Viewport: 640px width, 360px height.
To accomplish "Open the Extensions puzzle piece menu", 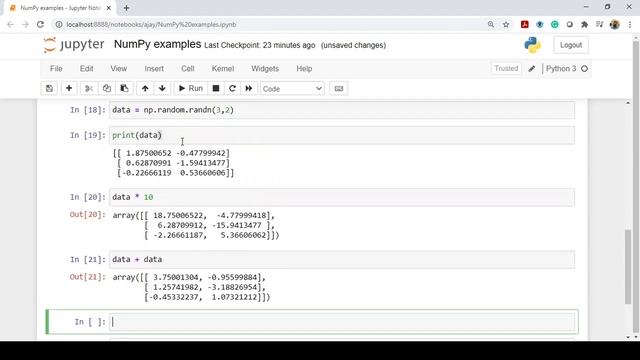I will (584, 24).
